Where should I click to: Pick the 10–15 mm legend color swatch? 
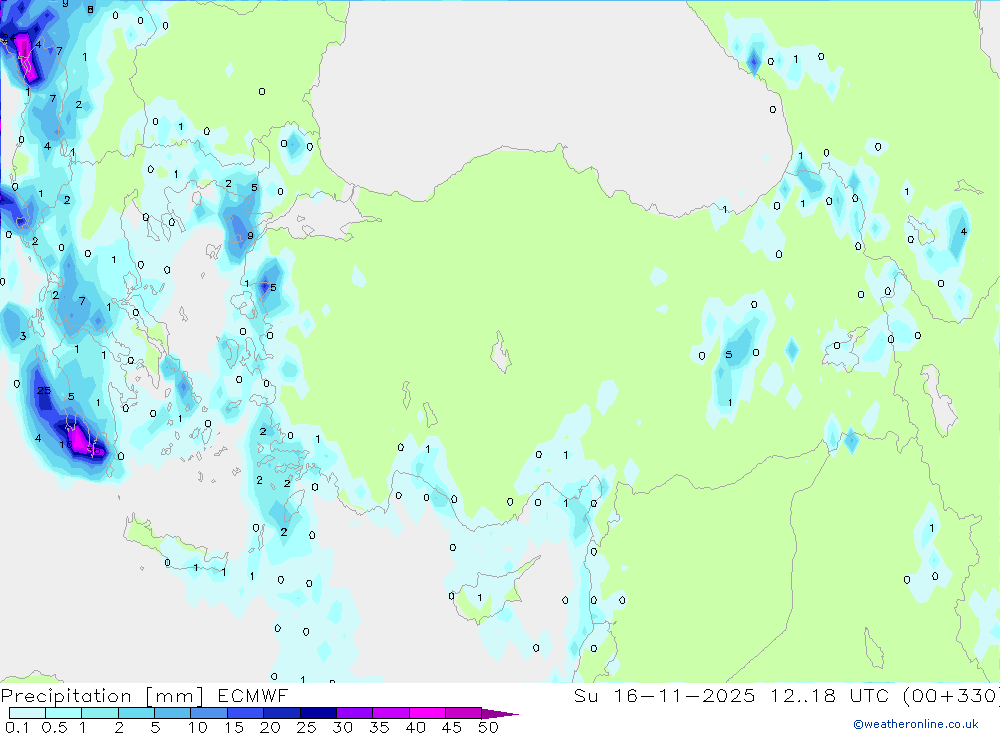point(209,713)
